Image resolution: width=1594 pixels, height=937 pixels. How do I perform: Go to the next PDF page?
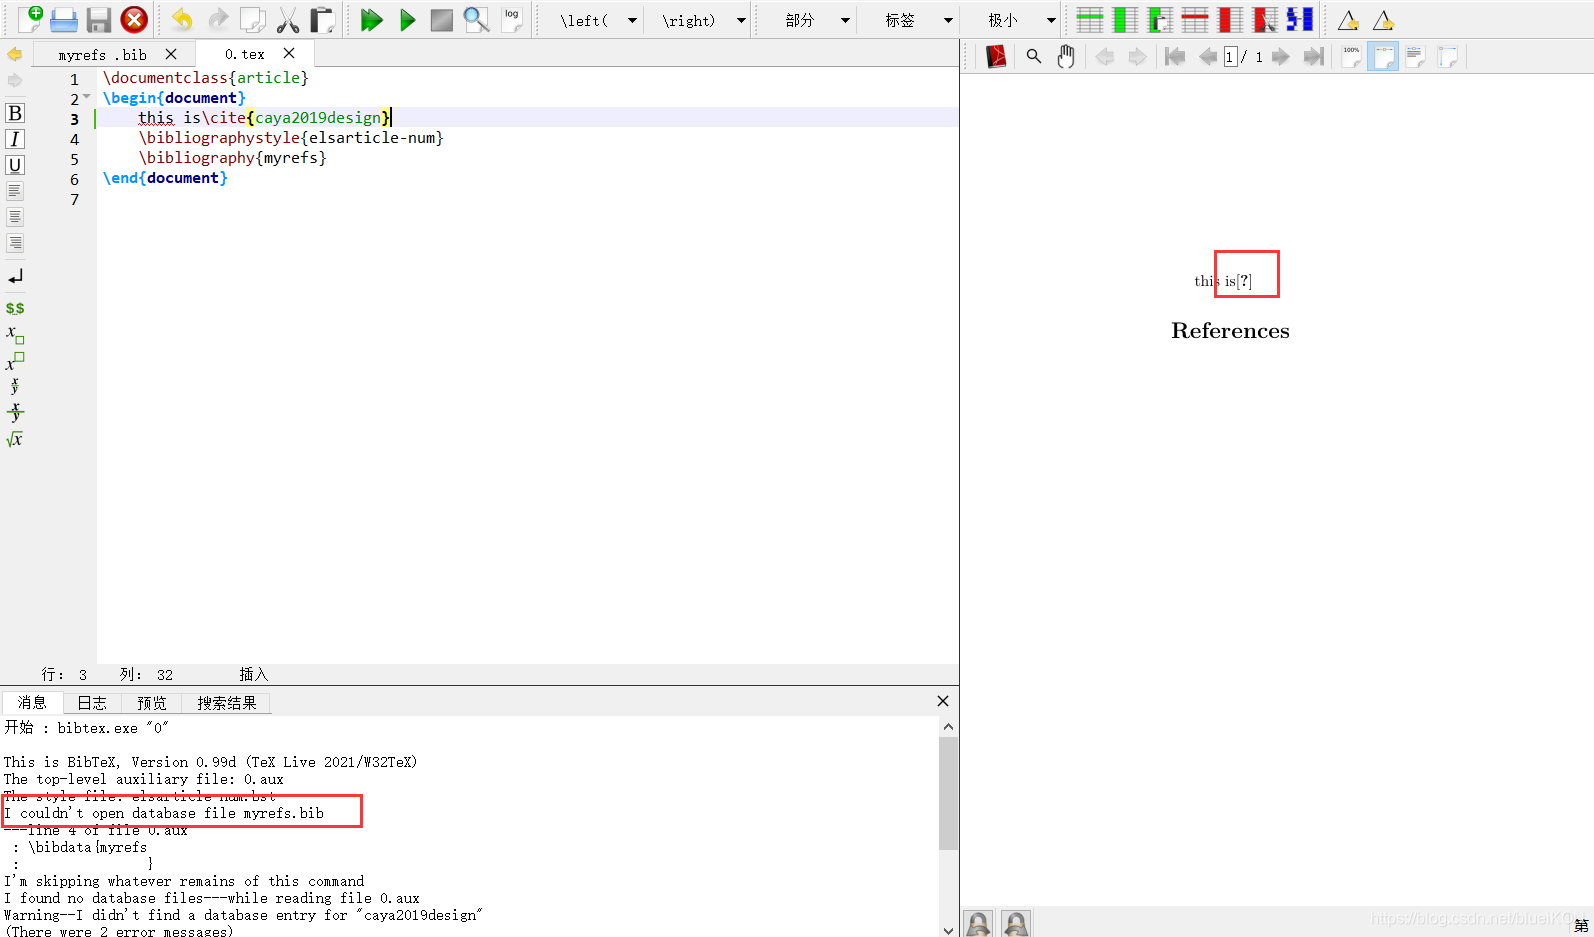[x=1280, y=57]
